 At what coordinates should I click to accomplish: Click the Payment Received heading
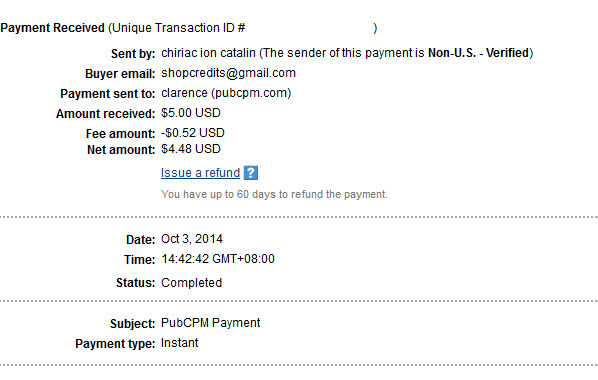coord(52,28)
